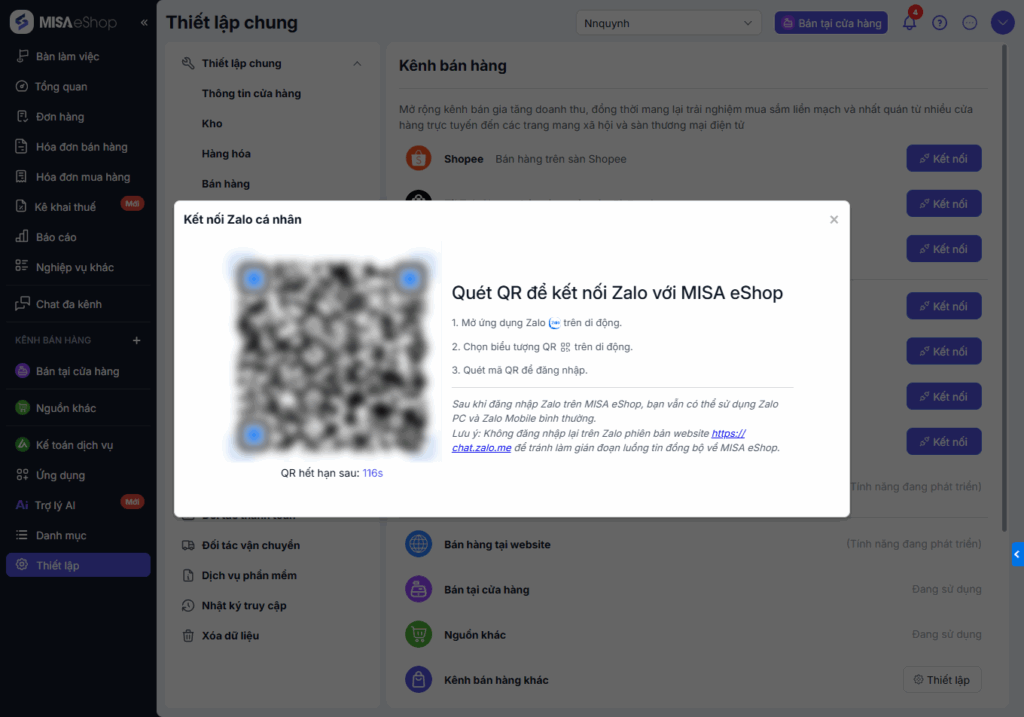The image size is (1024, 717).
Task: Close the Kết nối Zalo cá nhân dialog
Action: click(834, 220)
